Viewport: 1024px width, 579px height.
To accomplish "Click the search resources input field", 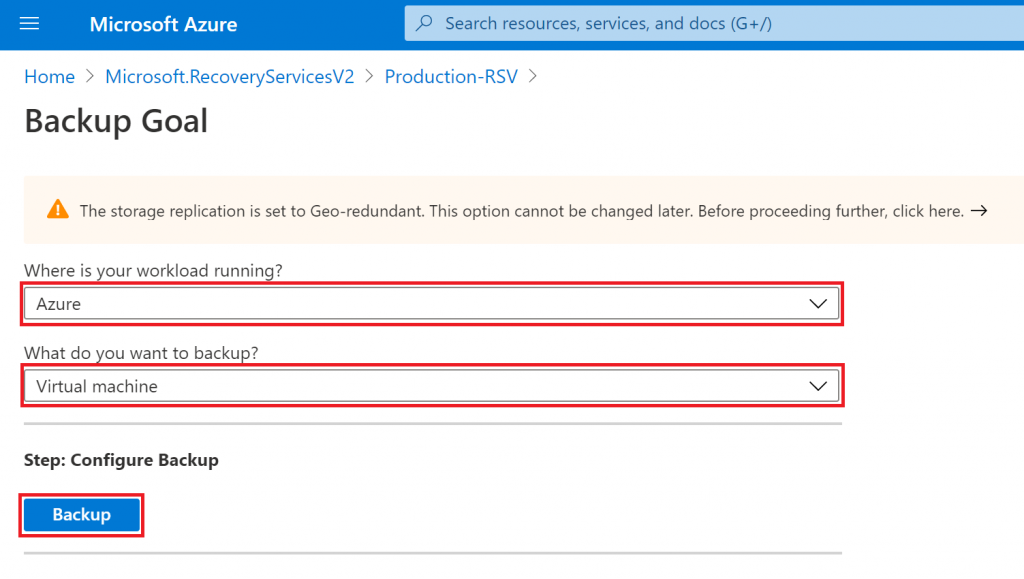I will click(x=700, y=23).
